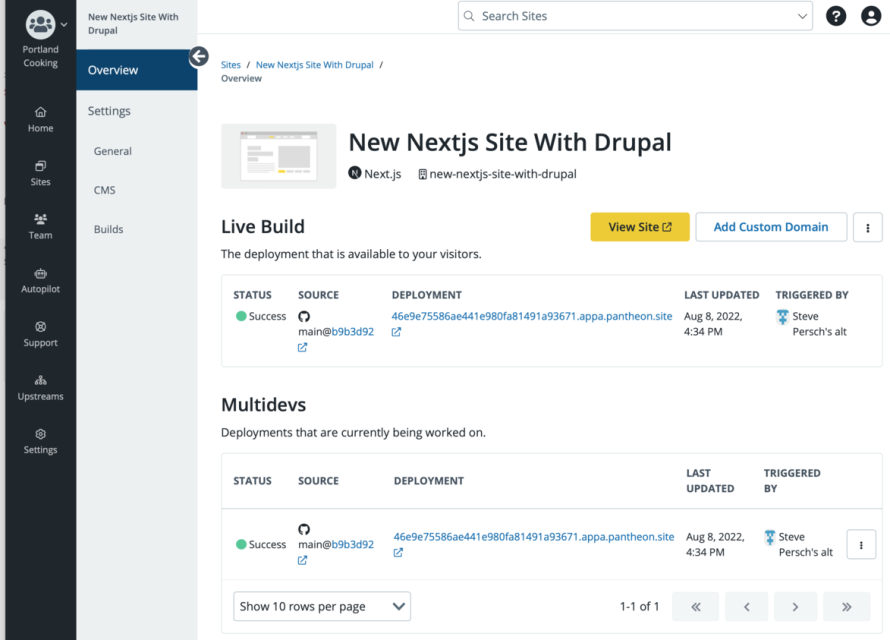Open site Settings menu heading
Screen dimensions: 890x640
click(x=109, y=111)
